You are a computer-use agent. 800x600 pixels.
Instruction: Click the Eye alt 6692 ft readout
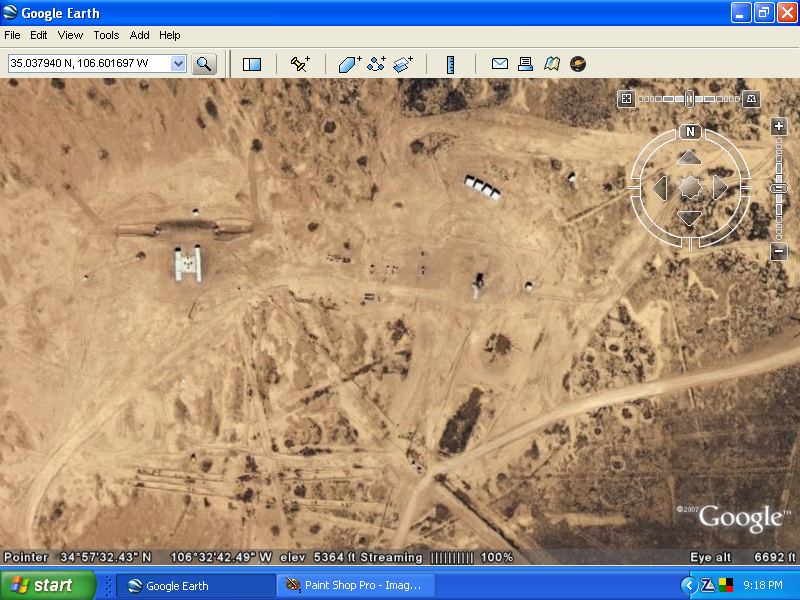pyautogui.click(x=742, y=557)
